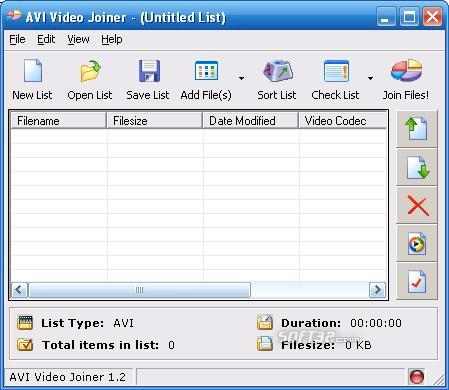Click the Add File(s) toolbar icon
449x390 pixels.
(x=206, y=71)
